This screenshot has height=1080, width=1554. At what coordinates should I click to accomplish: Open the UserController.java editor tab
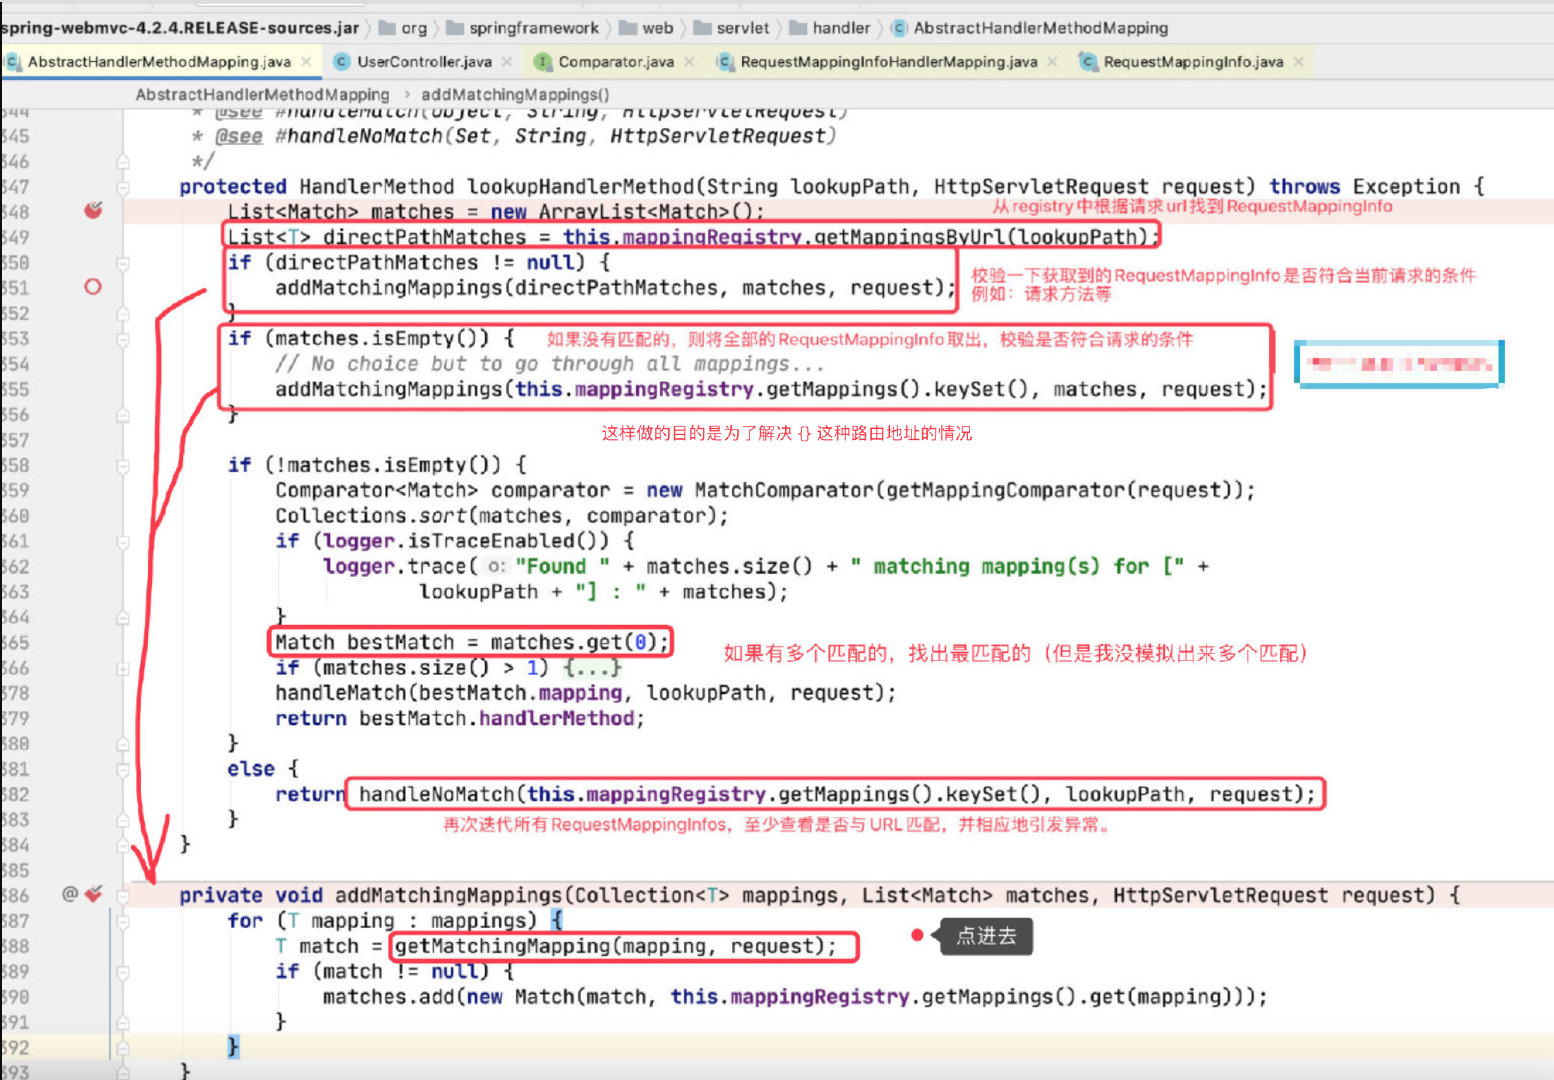(424, 62)
